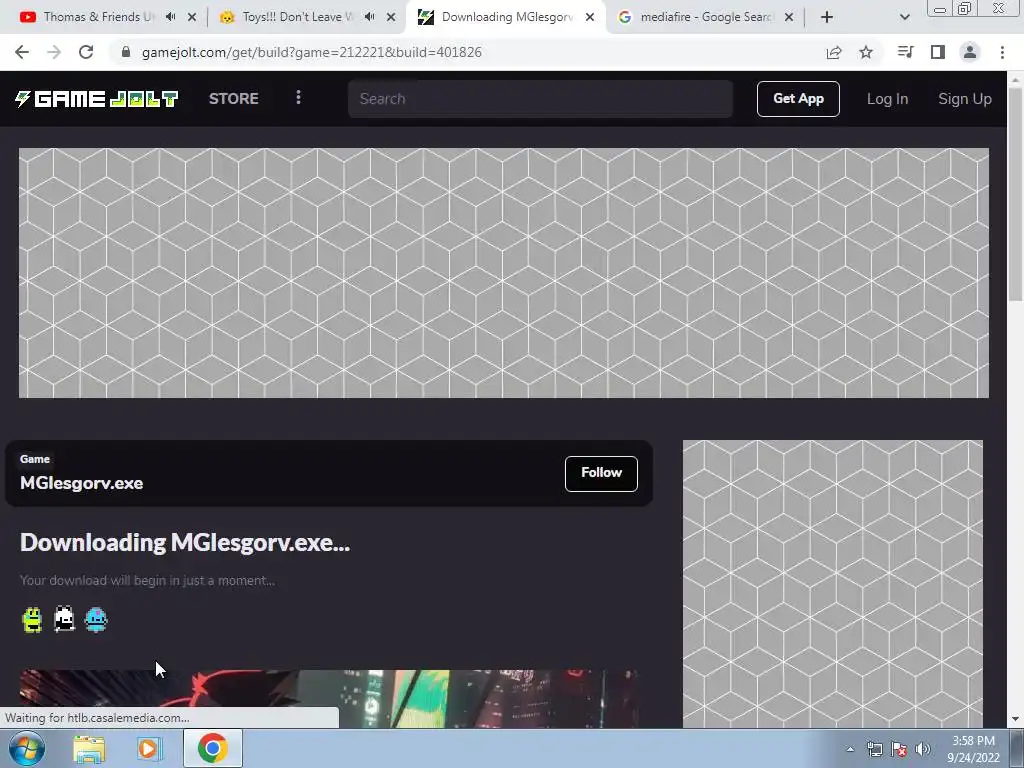
Task: Open the Action Center flag icon
Action: click(x=899, y=749)
